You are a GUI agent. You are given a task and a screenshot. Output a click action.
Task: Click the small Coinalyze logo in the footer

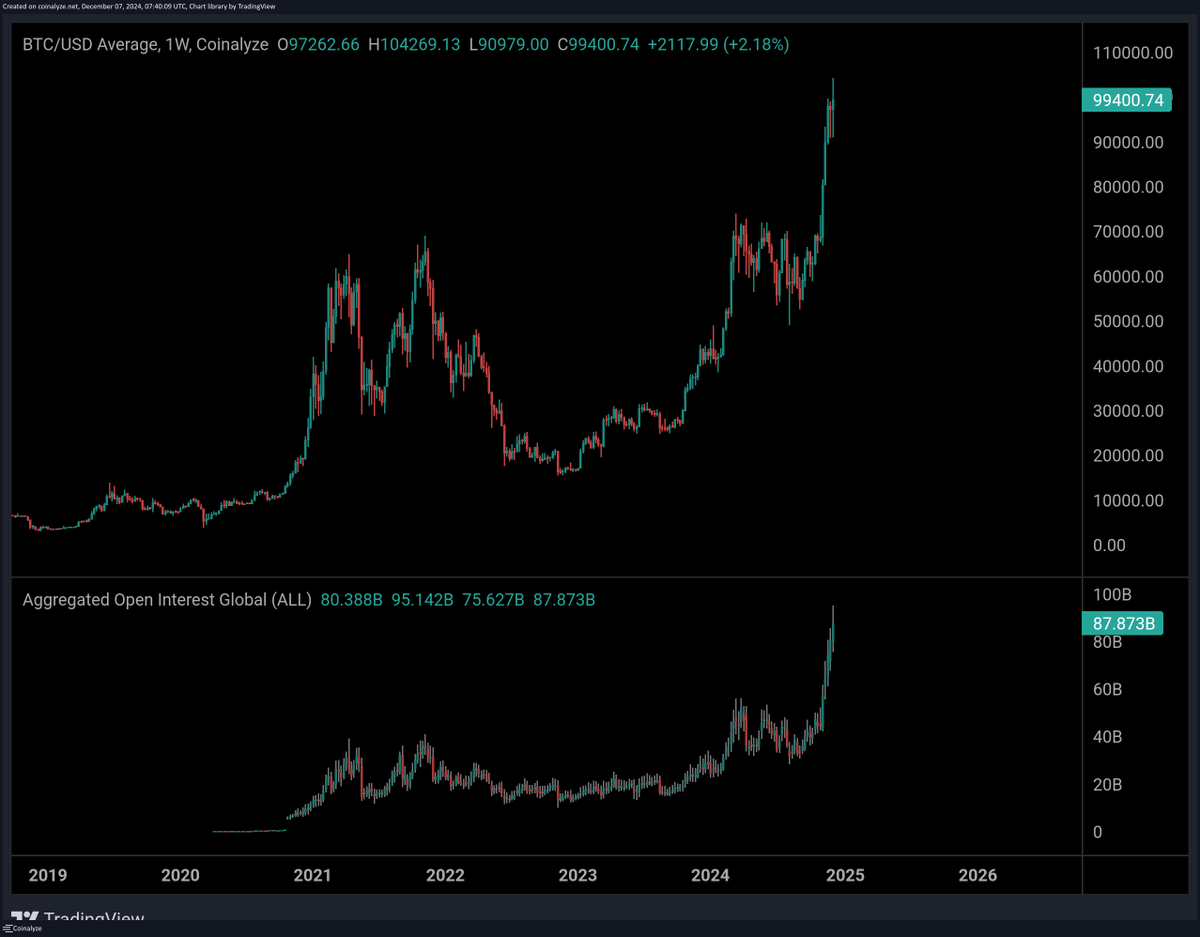[23, 930]
